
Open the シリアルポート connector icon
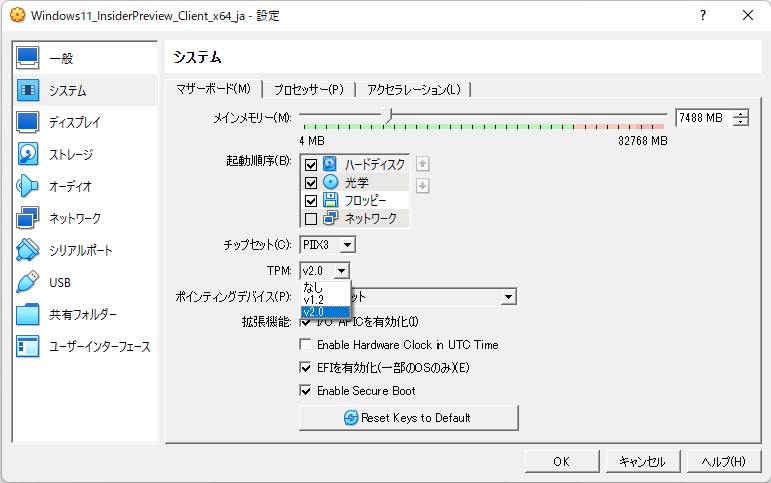[x=28, y=250]
